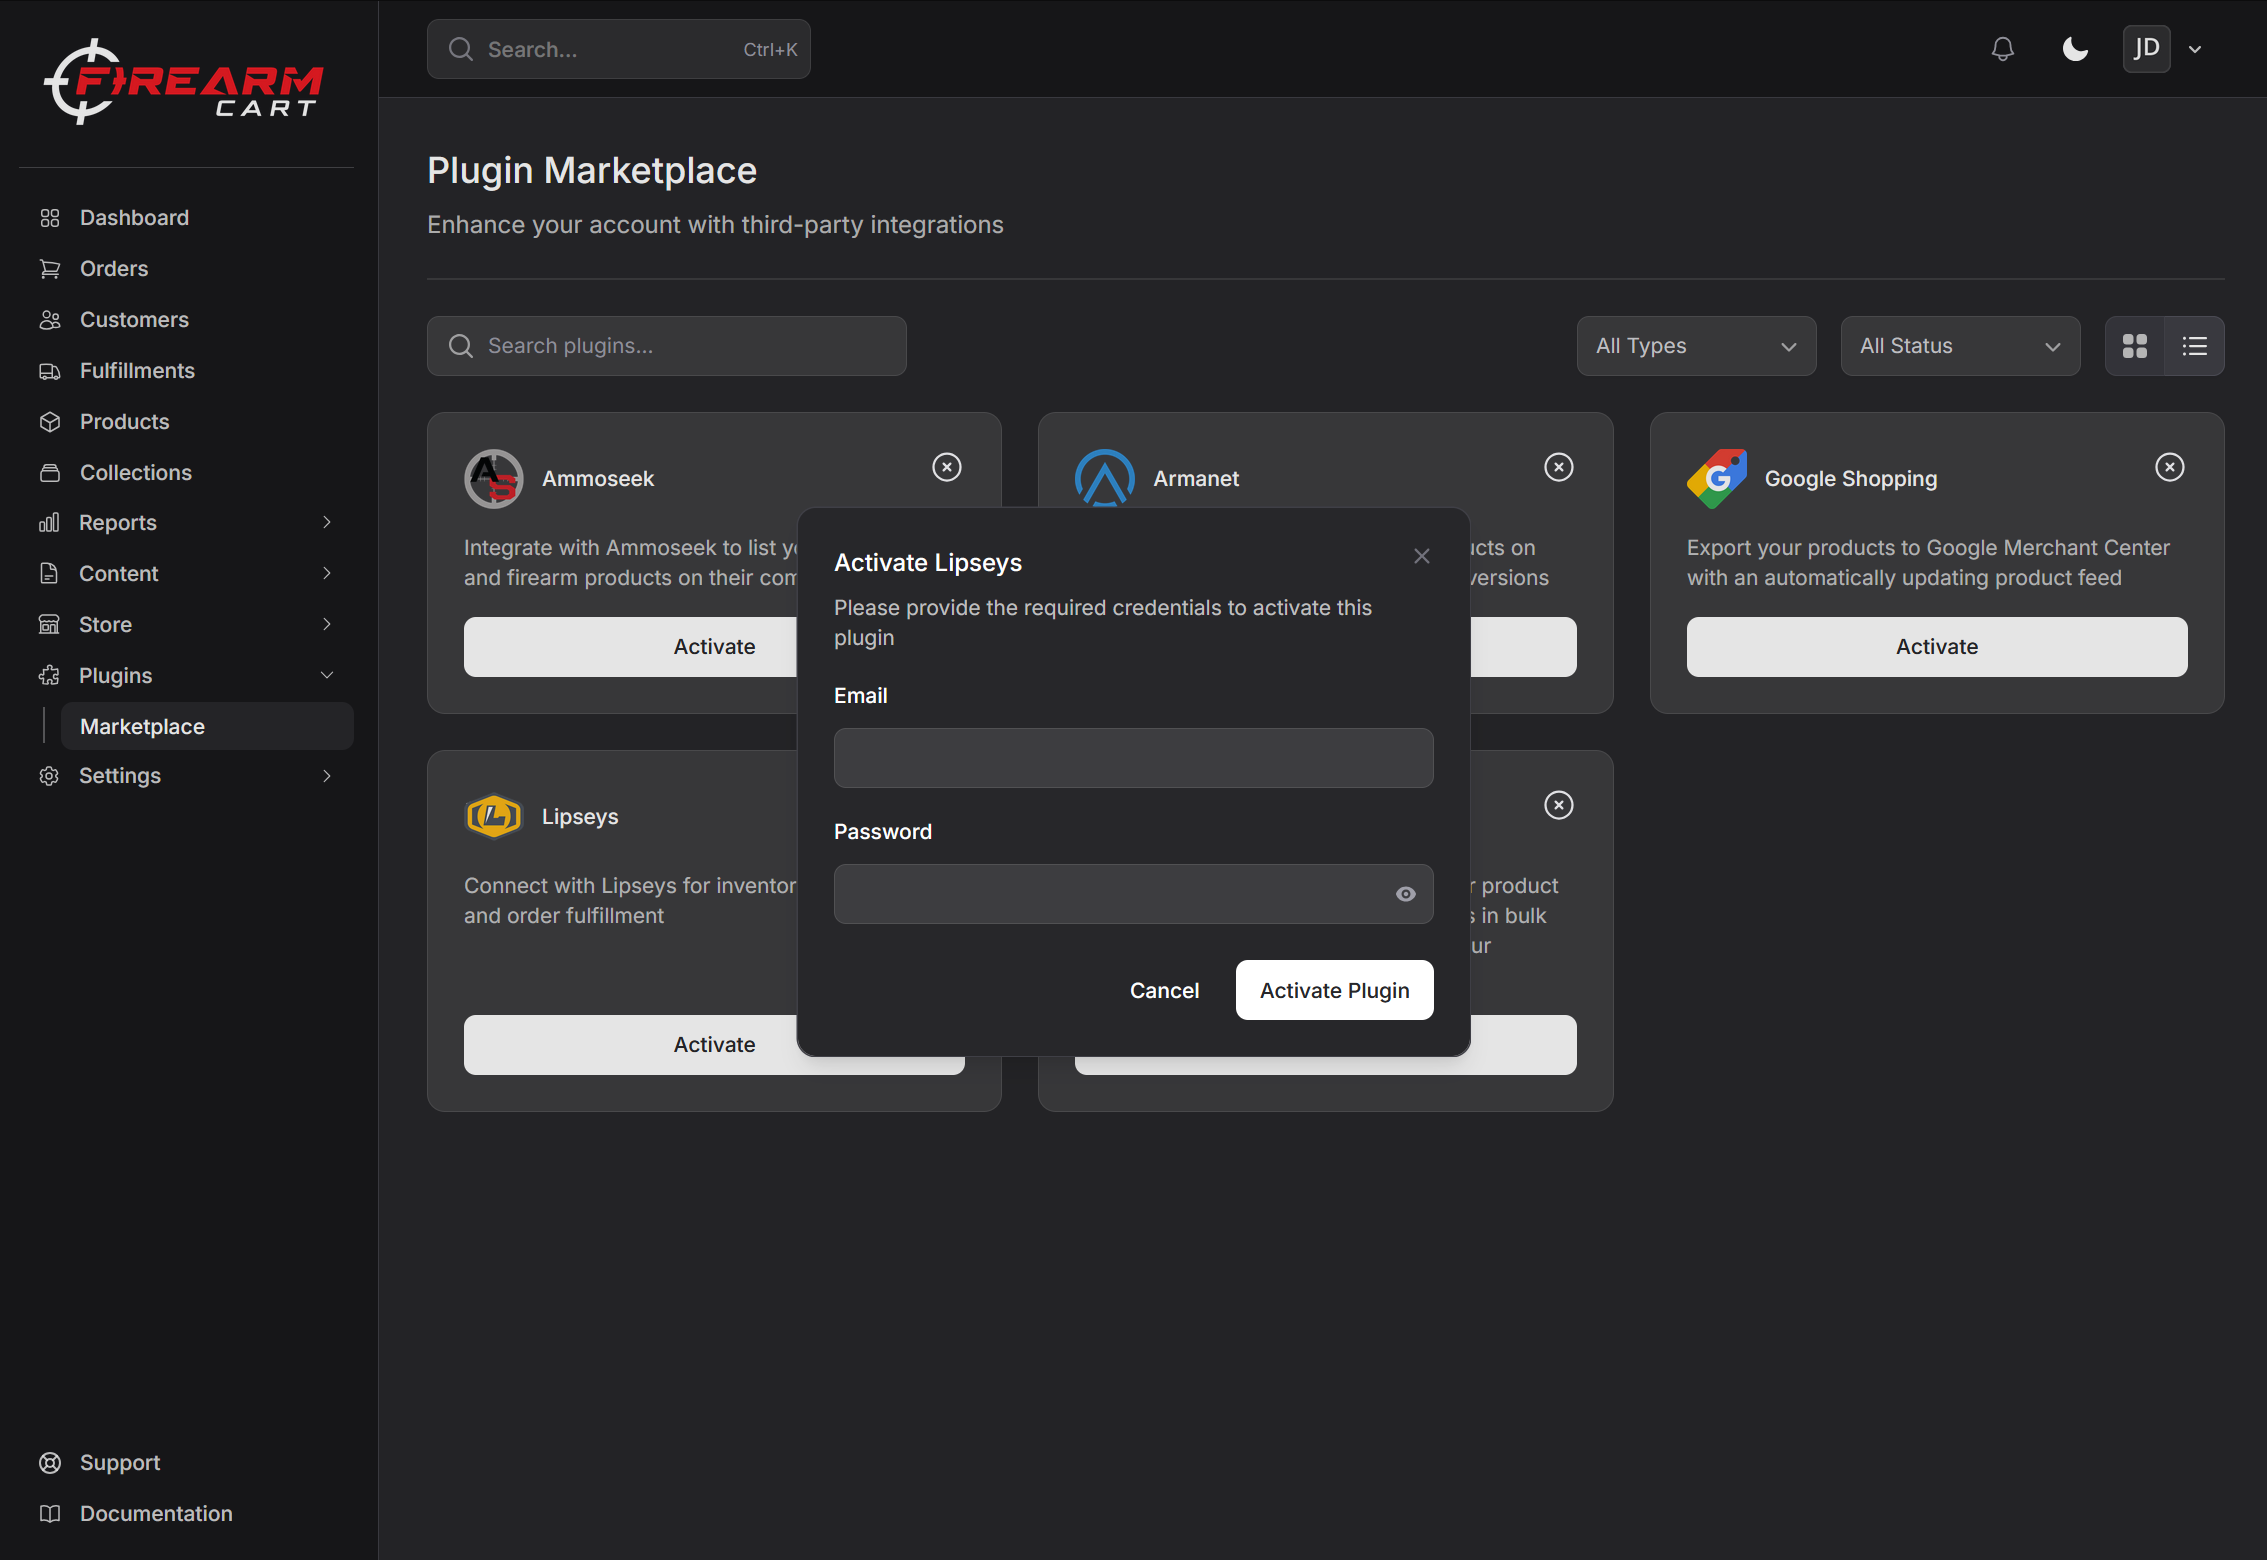Switch to list view
The image size is (2267, 1560).
coord(2195,346)
